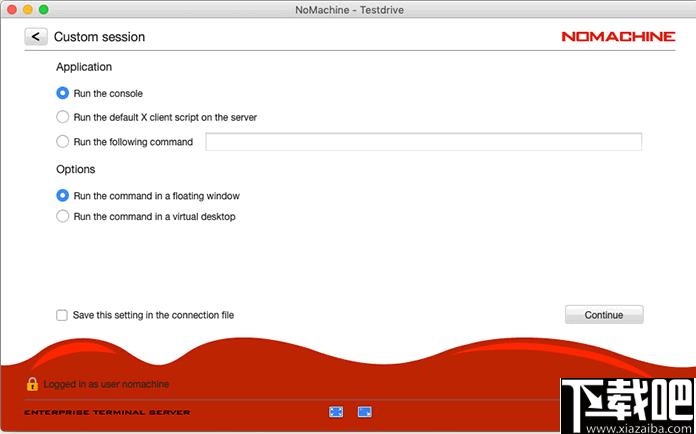696x434 pixels.
Task: Click the Continue button
Action: click(604, 315)
